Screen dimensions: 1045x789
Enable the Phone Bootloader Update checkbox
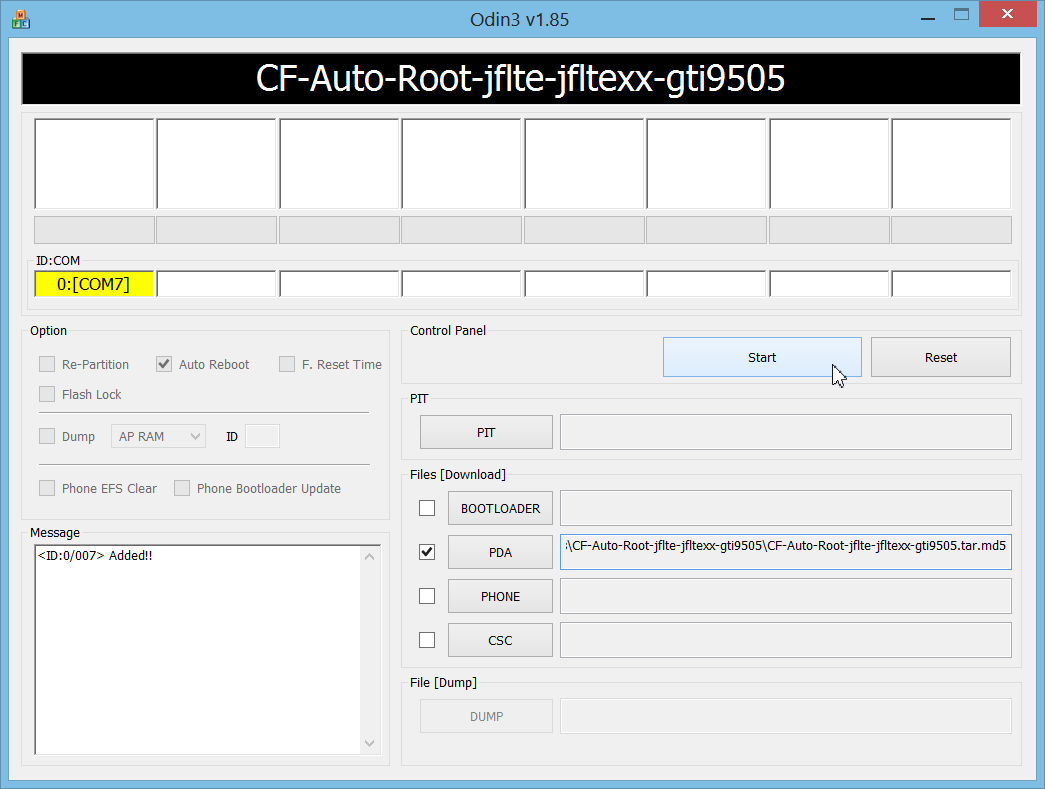(x=181, y=488)
